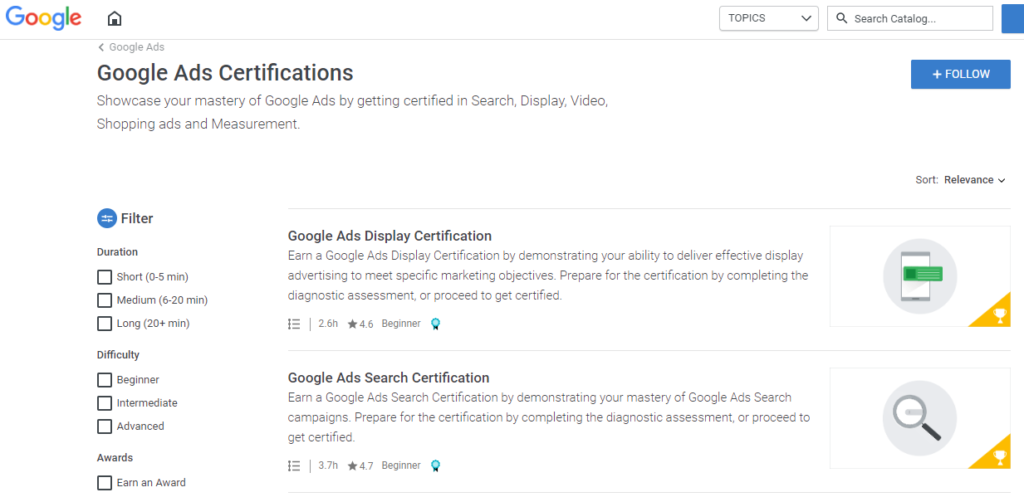1024x502 pixels.
Task: Click the Google logo
Action: 44,18
